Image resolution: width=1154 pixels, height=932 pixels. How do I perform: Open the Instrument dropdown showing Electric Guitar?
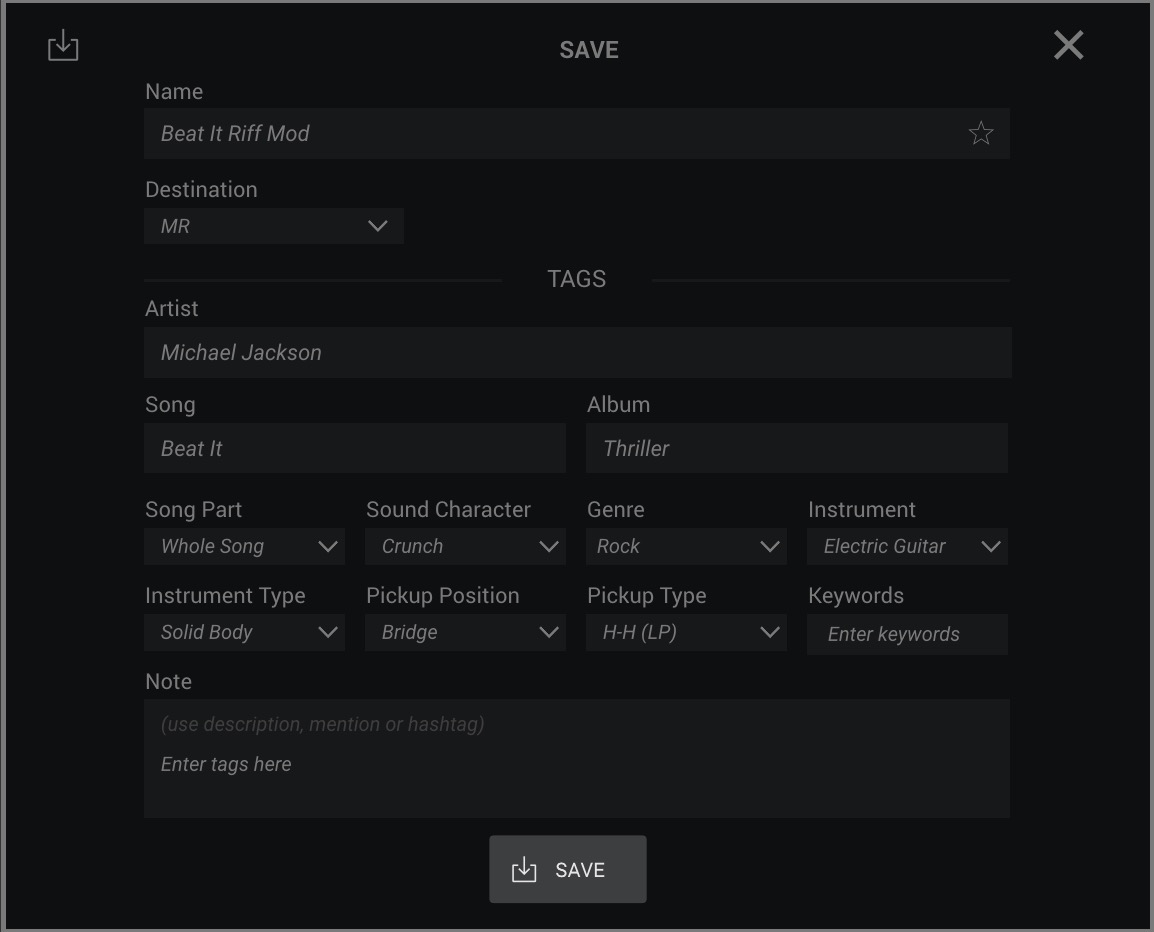pos(907,546)
